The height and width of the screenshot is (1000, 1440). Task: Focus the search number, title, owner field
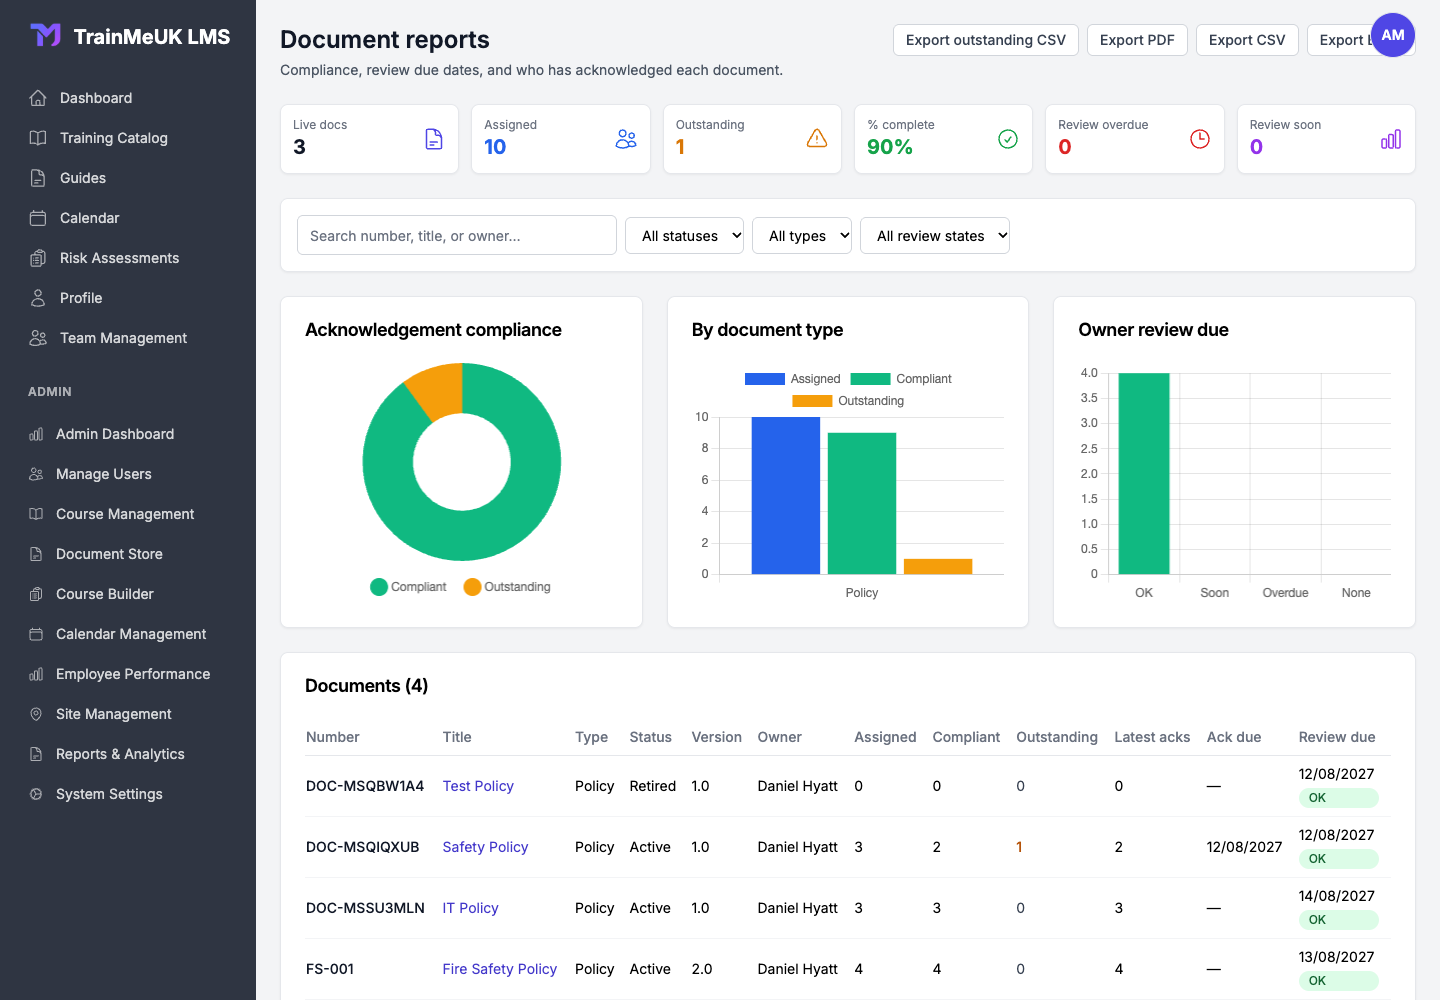[x=457, y=236]
